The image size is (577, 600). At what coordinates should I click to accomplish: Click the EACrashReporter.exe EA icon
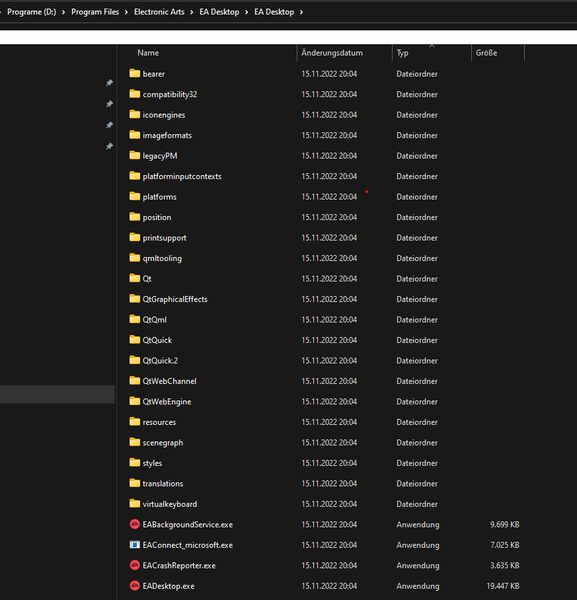tap(134, 565)
